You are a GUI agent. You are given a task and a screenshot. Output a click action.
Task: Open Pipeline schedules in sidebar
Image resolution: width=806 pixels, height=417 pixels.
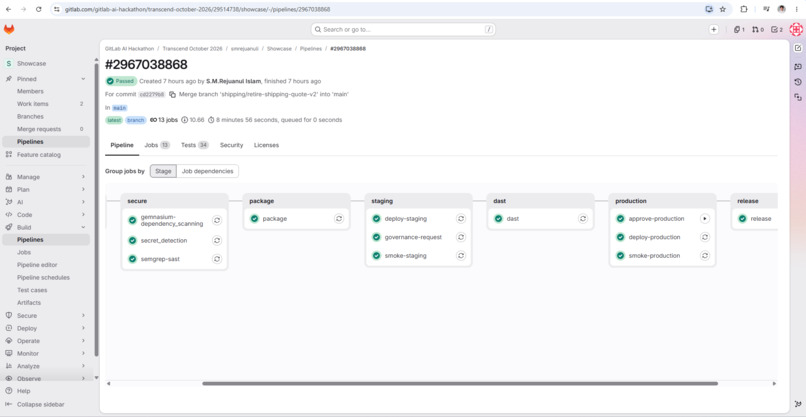tap(43, 278)
